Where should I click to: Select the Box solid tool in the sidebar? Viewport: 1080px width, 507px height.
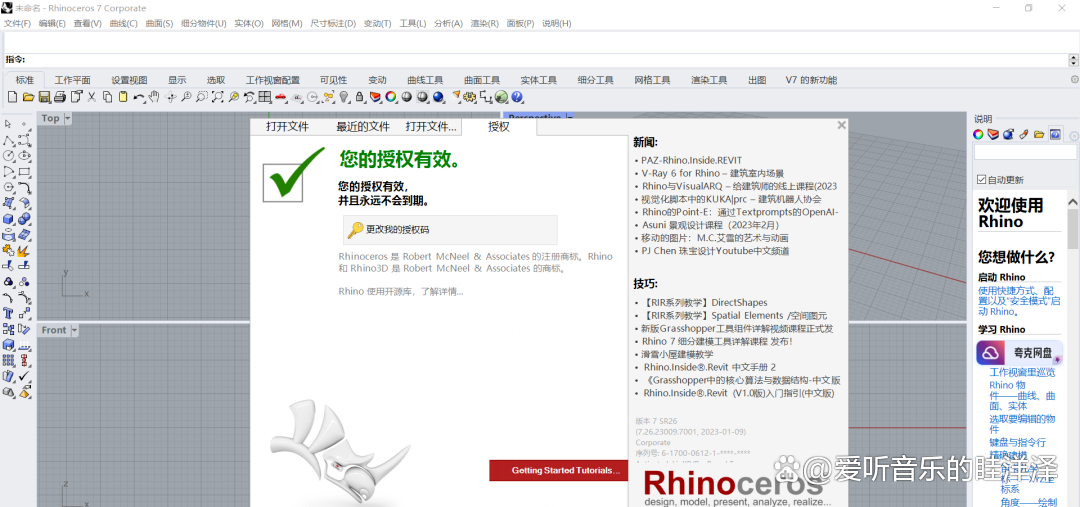[8, 219]
